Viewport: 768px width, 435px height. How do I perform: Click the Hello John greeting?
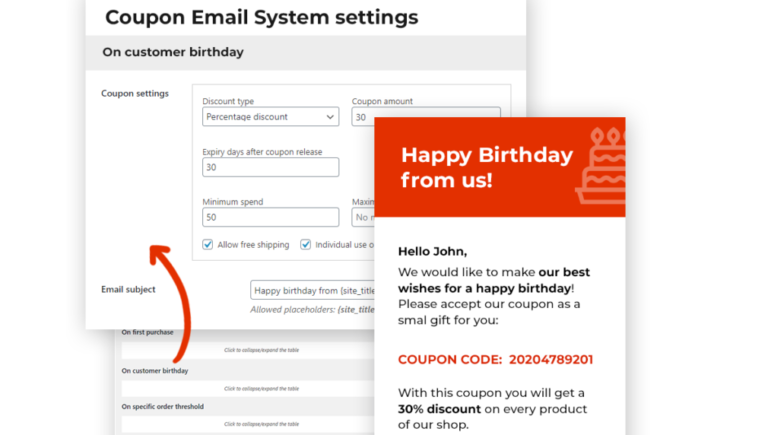click(432, 251)
